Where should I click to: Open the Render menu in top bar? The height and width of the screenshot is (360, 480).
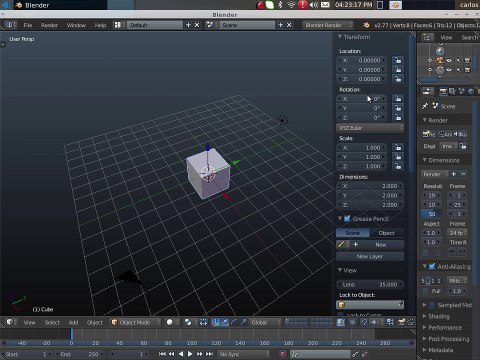coord(49,25)
